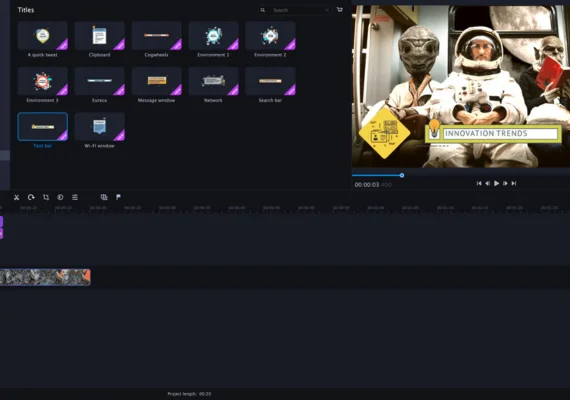Click the Titles panel heading
Viewport: 570px width, 400px height.
(26, 10)
